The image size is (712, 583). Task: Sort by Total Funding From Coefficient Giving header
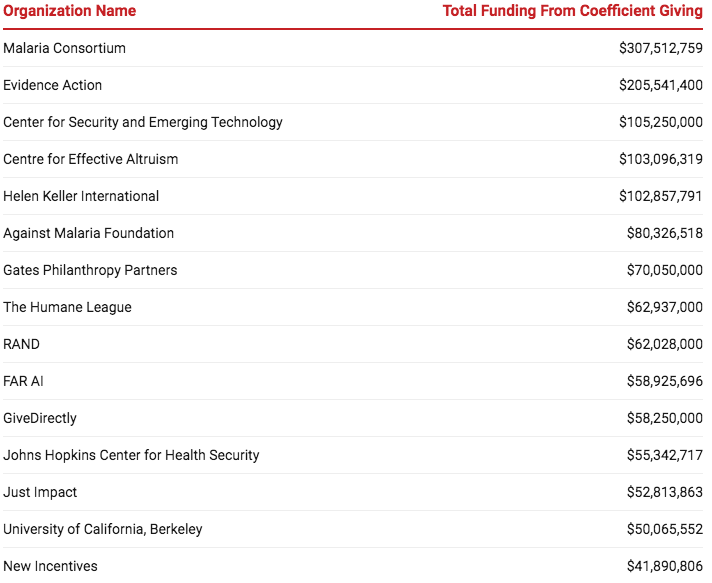tap(573, 11)
